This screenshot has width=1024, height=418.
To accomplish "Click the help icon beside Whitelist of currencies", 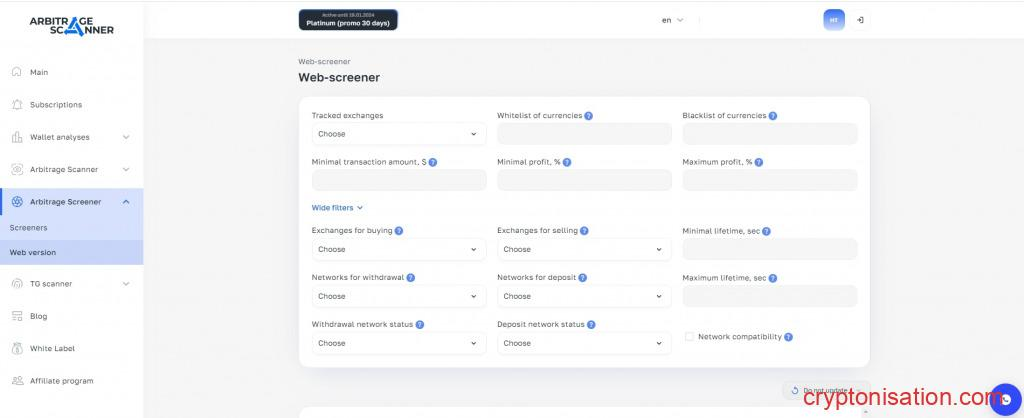I will click(588, 116).
